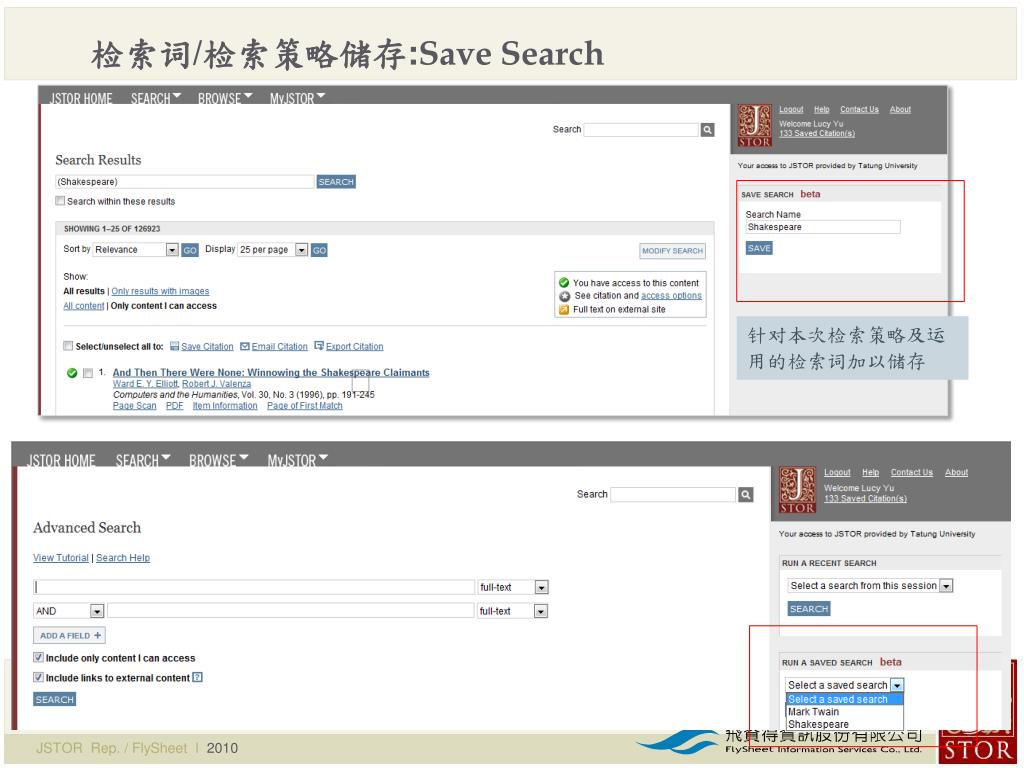Click the magnifier search icon in the Advanced Search page

click(746, 495)
